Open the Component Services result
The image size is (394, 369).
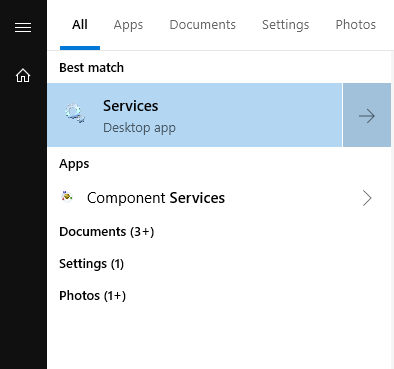(x=219, y=198)
